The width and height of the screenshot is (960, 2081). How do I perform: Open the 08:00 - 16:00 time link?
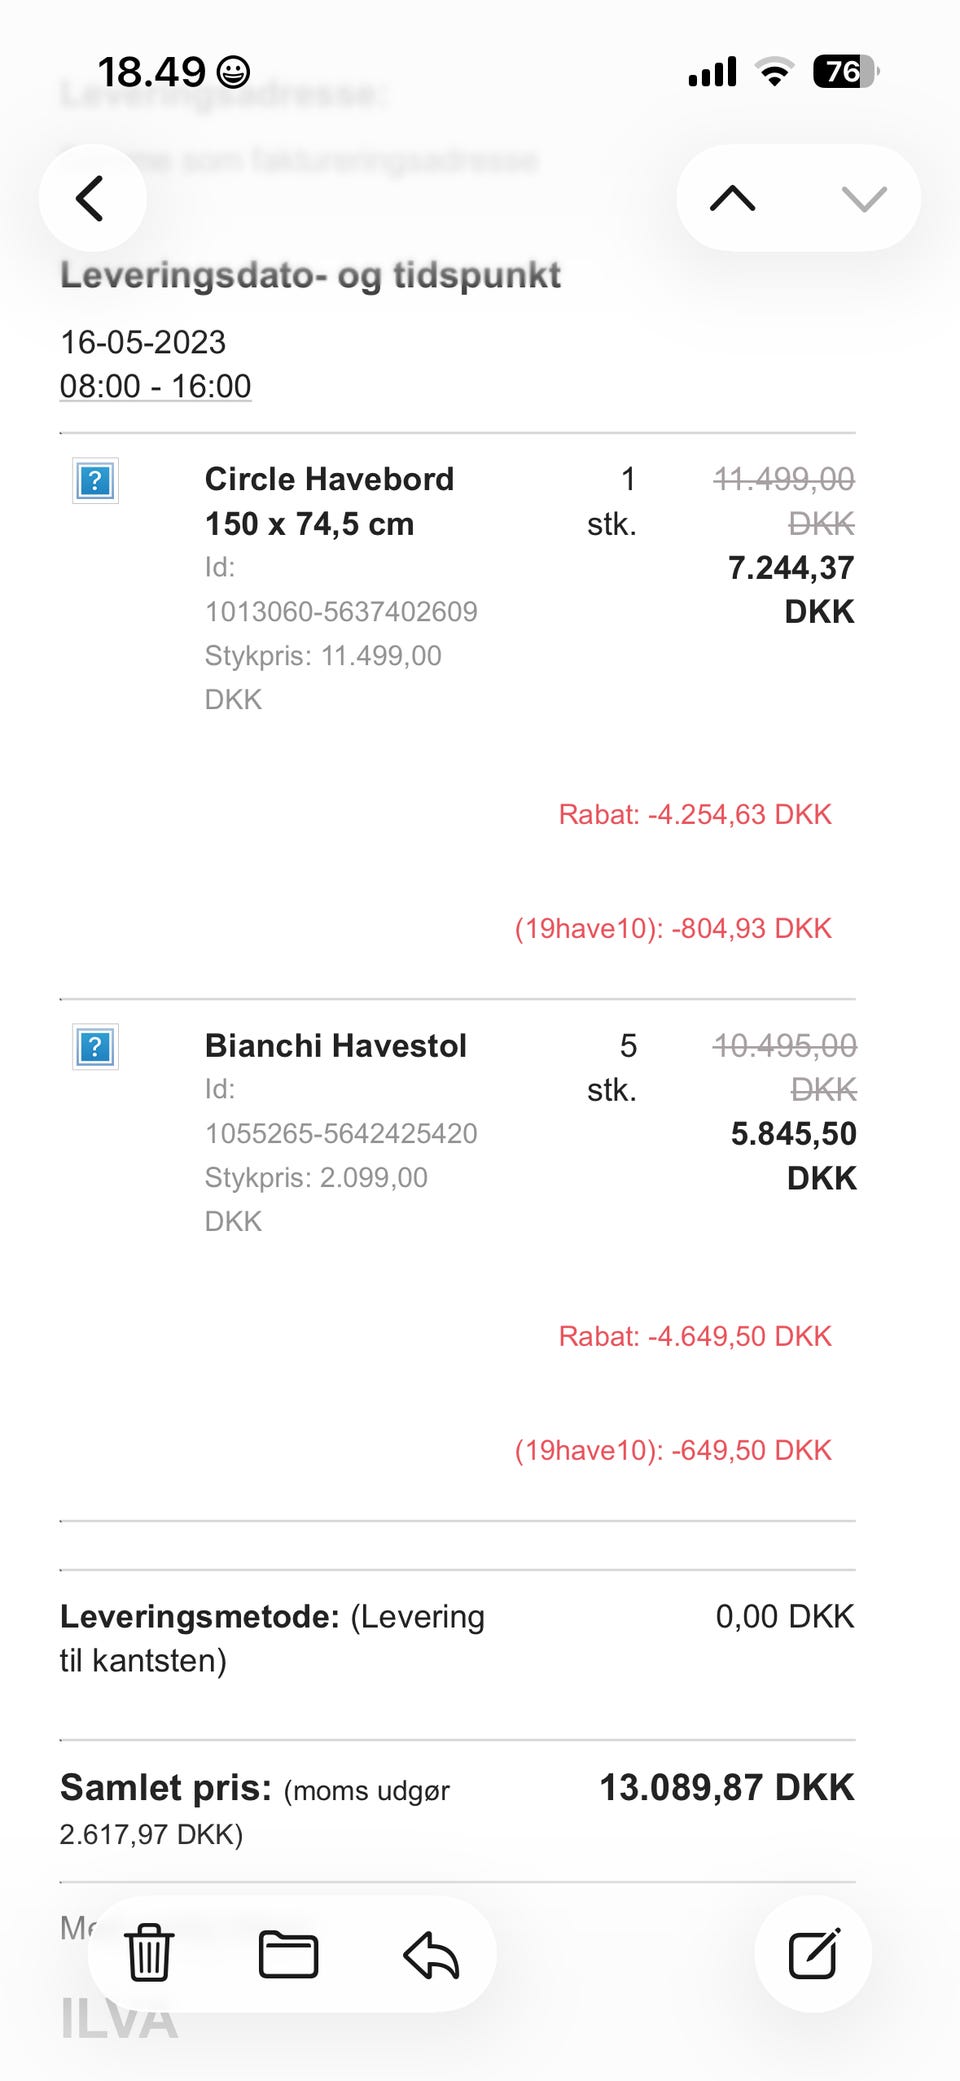tap(155, 386)
